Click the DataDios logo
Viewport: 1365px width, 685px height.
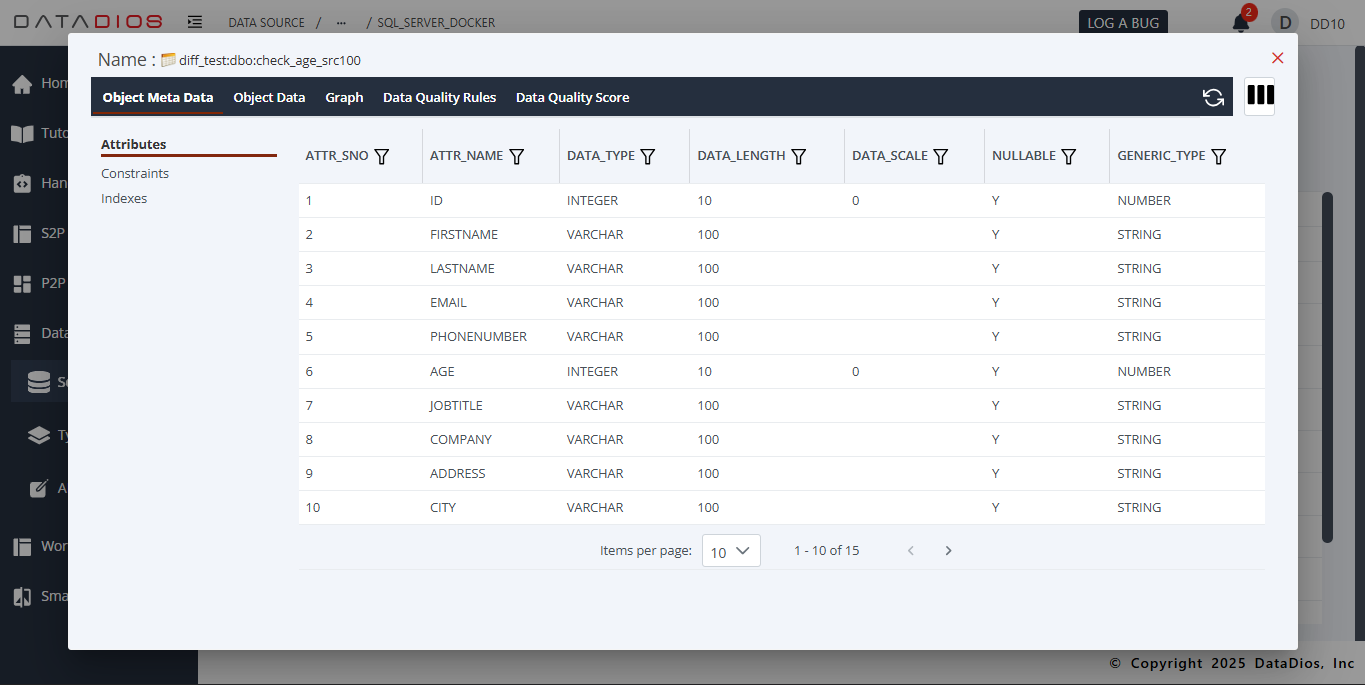click(x=87, y=20)
